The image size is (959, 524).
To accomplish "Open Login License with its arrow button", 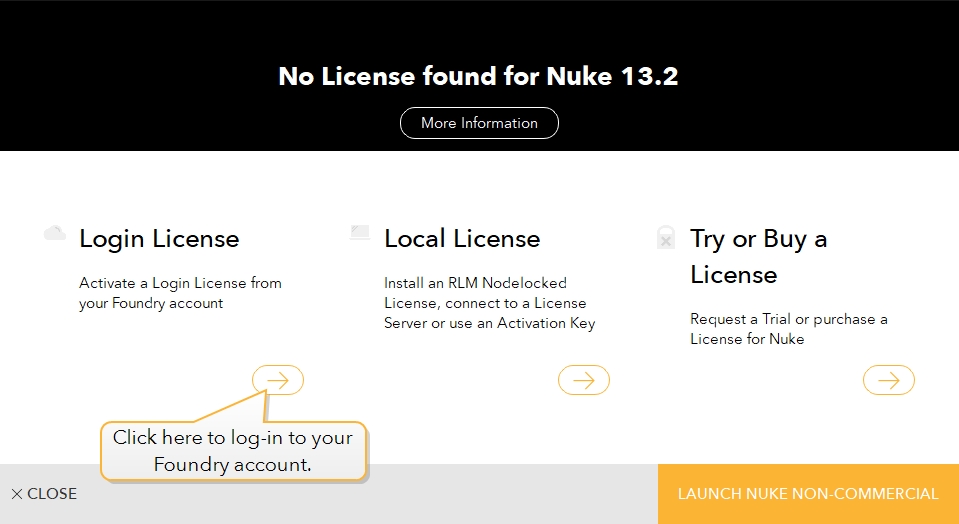I will click(278, 380).
